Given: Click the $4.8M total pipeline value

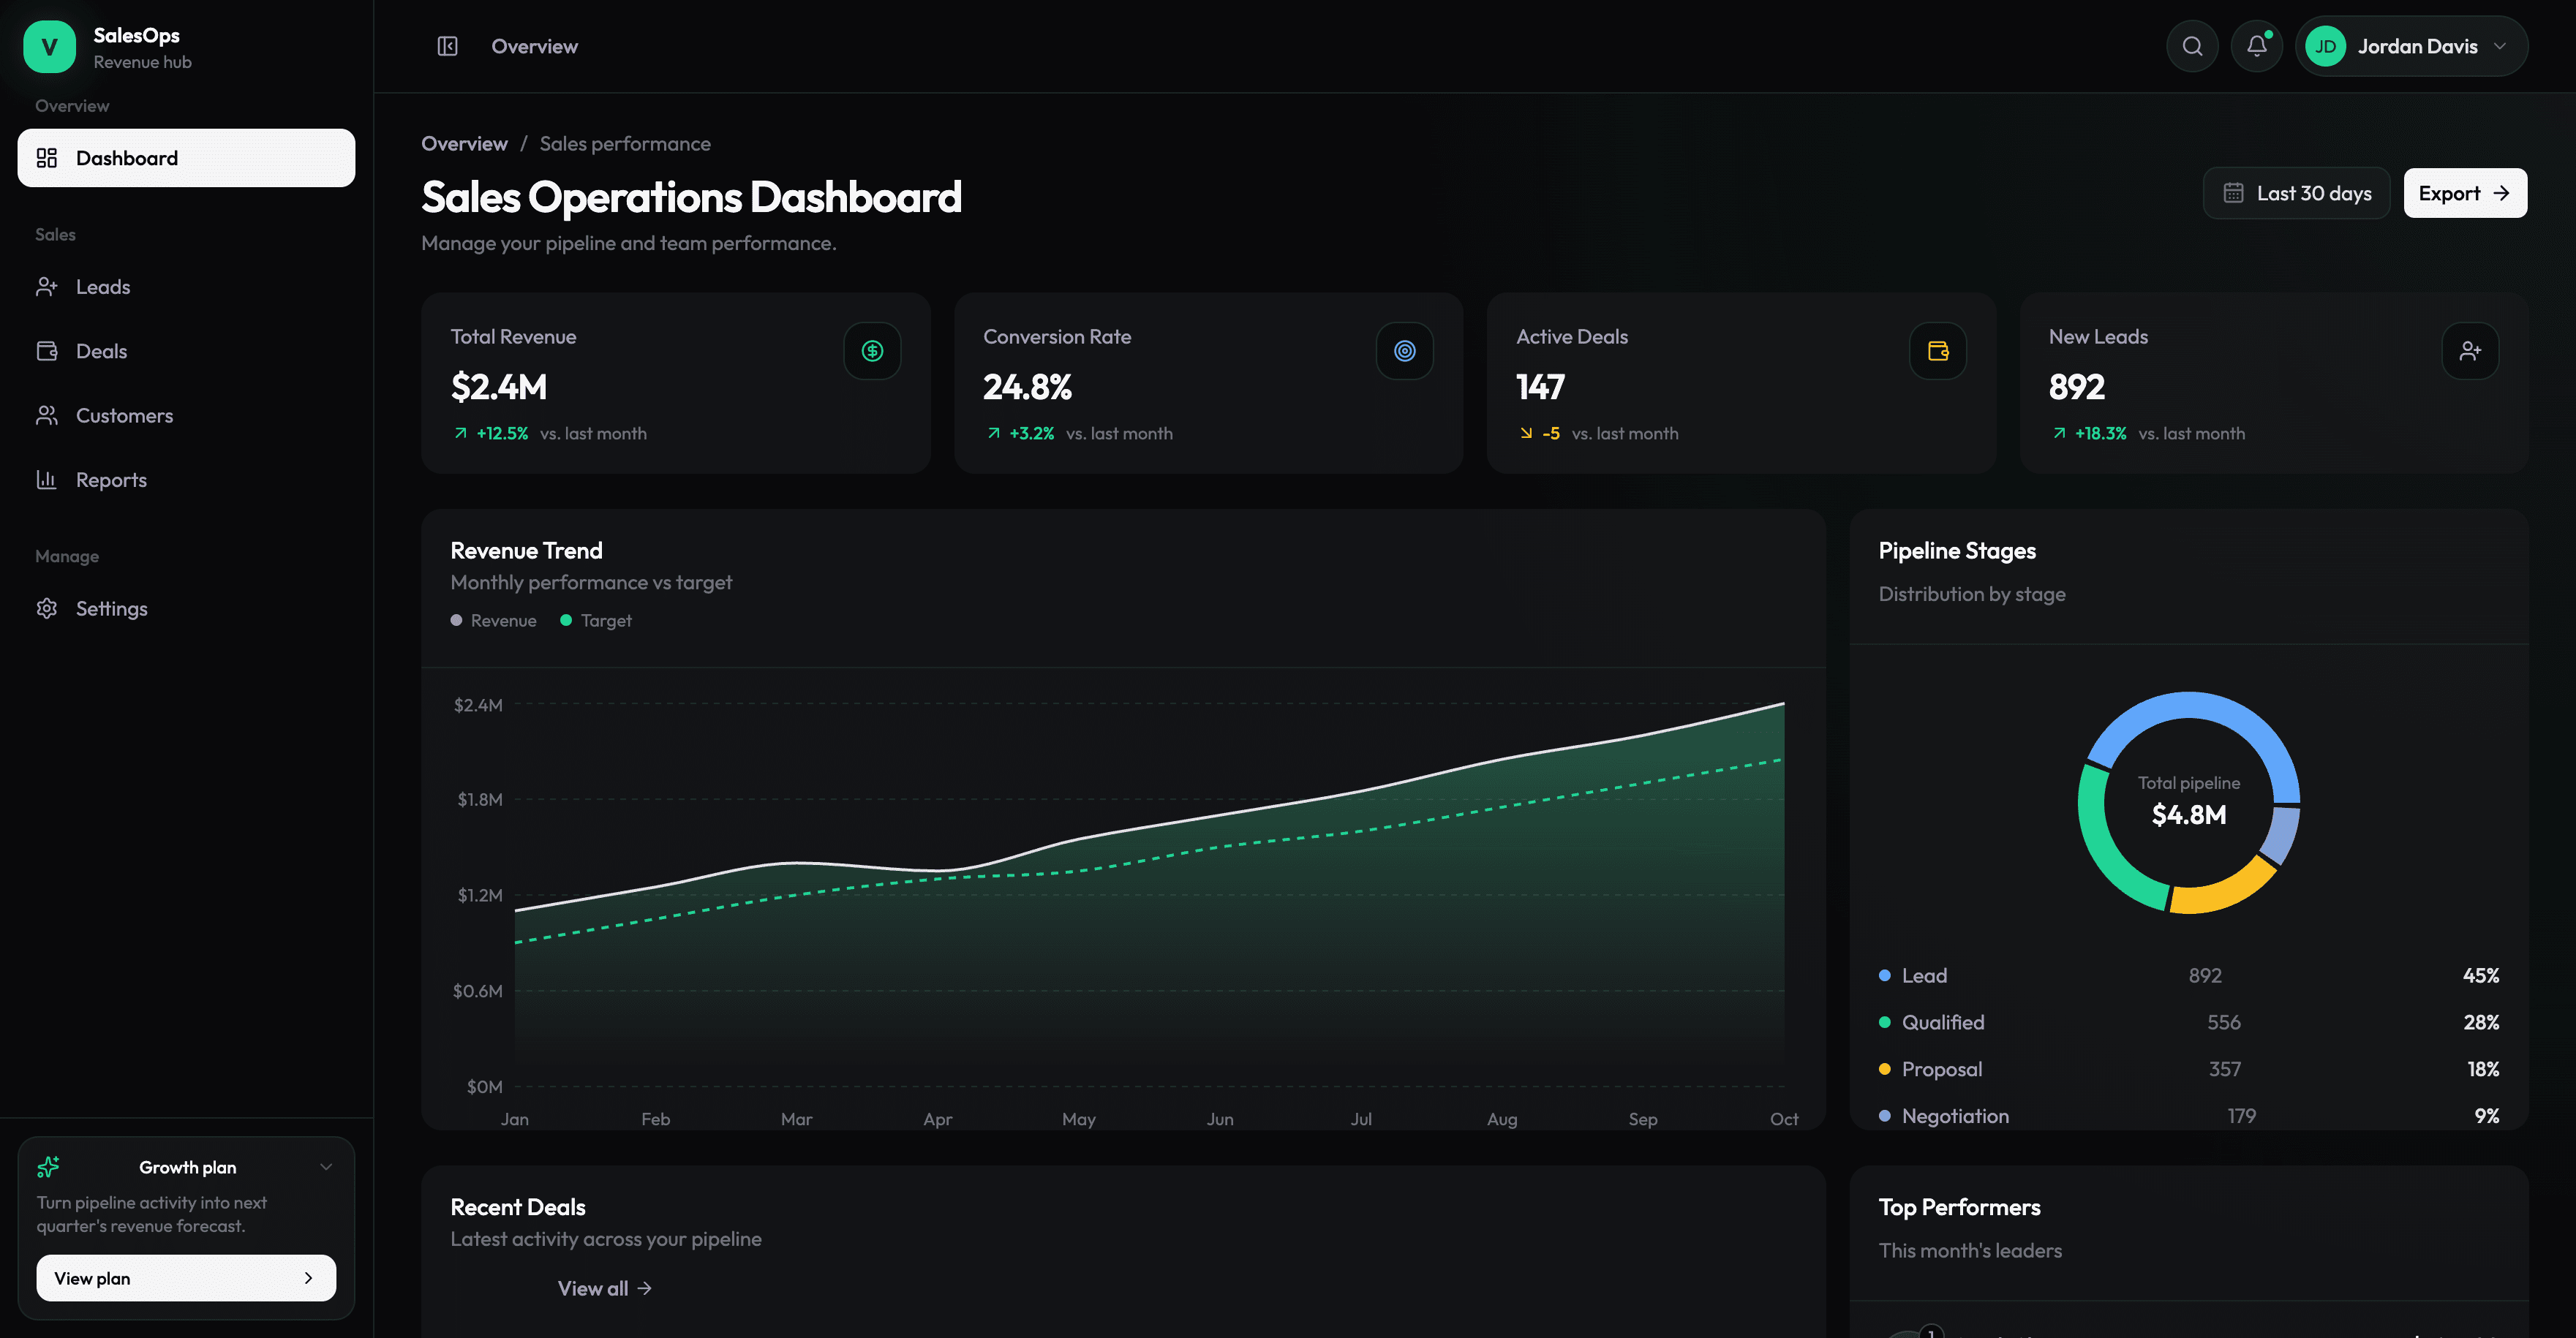Looking at the screenshot, I should click(x=2189, y=815).
